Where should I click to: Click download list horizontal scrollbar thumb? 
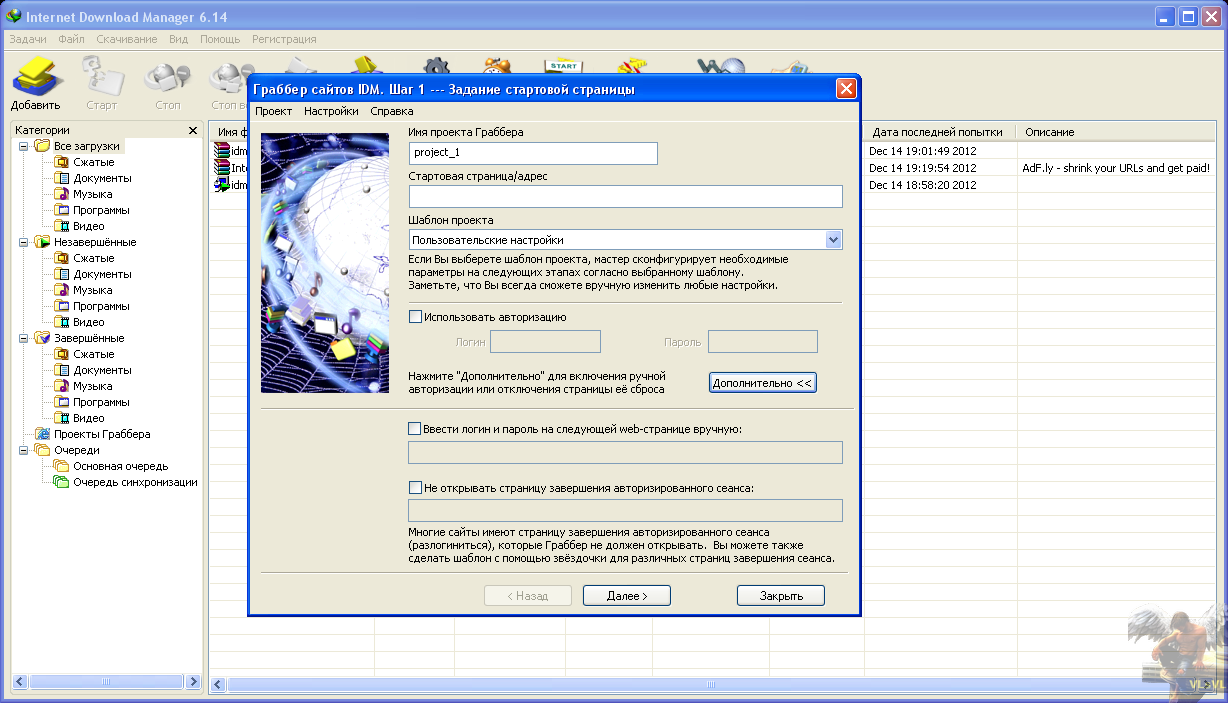(x=711, y=685)
